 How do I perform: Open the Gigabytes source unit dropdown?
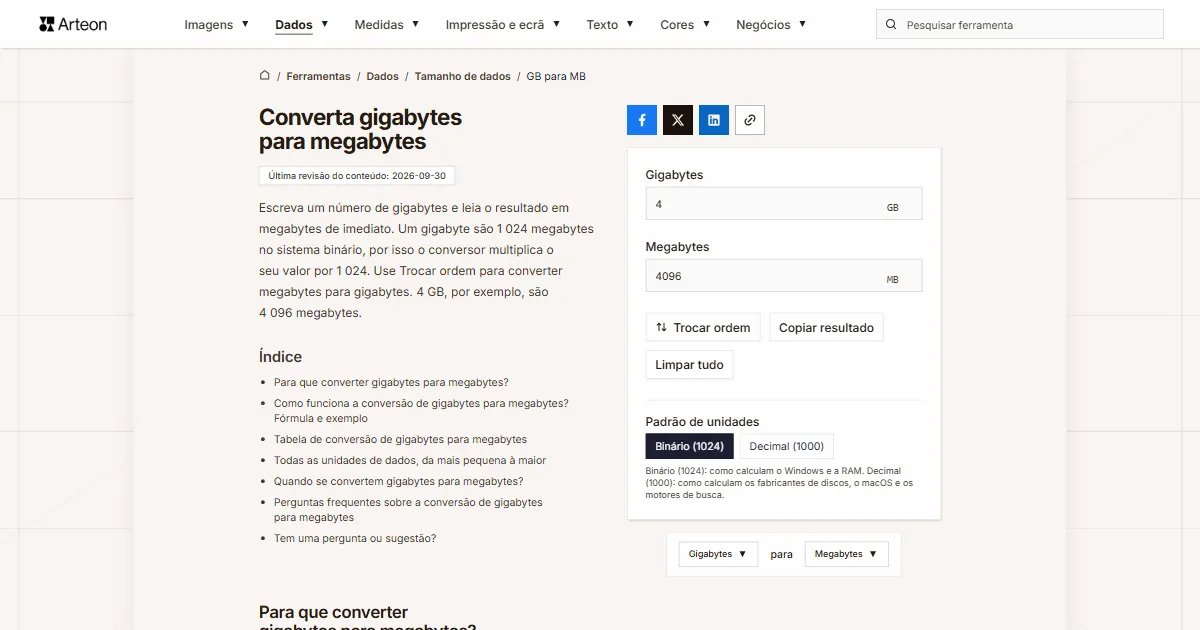[x=718, y=554]
